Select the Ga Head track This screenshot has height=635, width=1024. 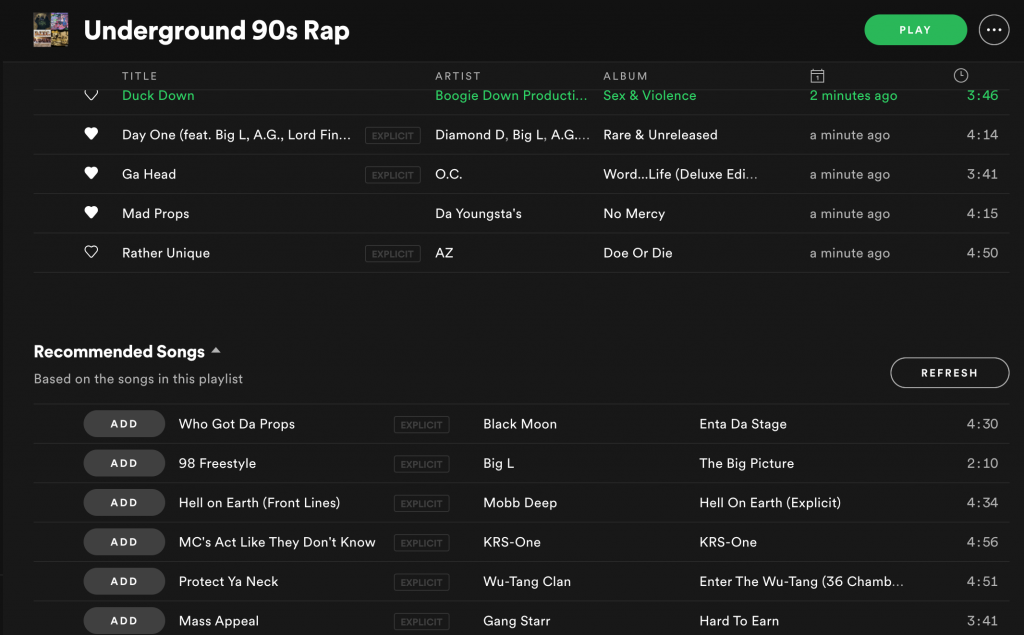(149, 174)
